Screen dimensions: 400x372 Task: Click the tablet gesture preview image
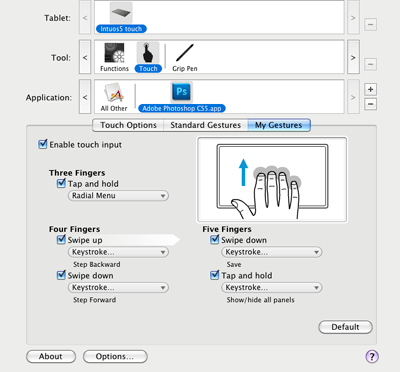click(x=272, y=179)
